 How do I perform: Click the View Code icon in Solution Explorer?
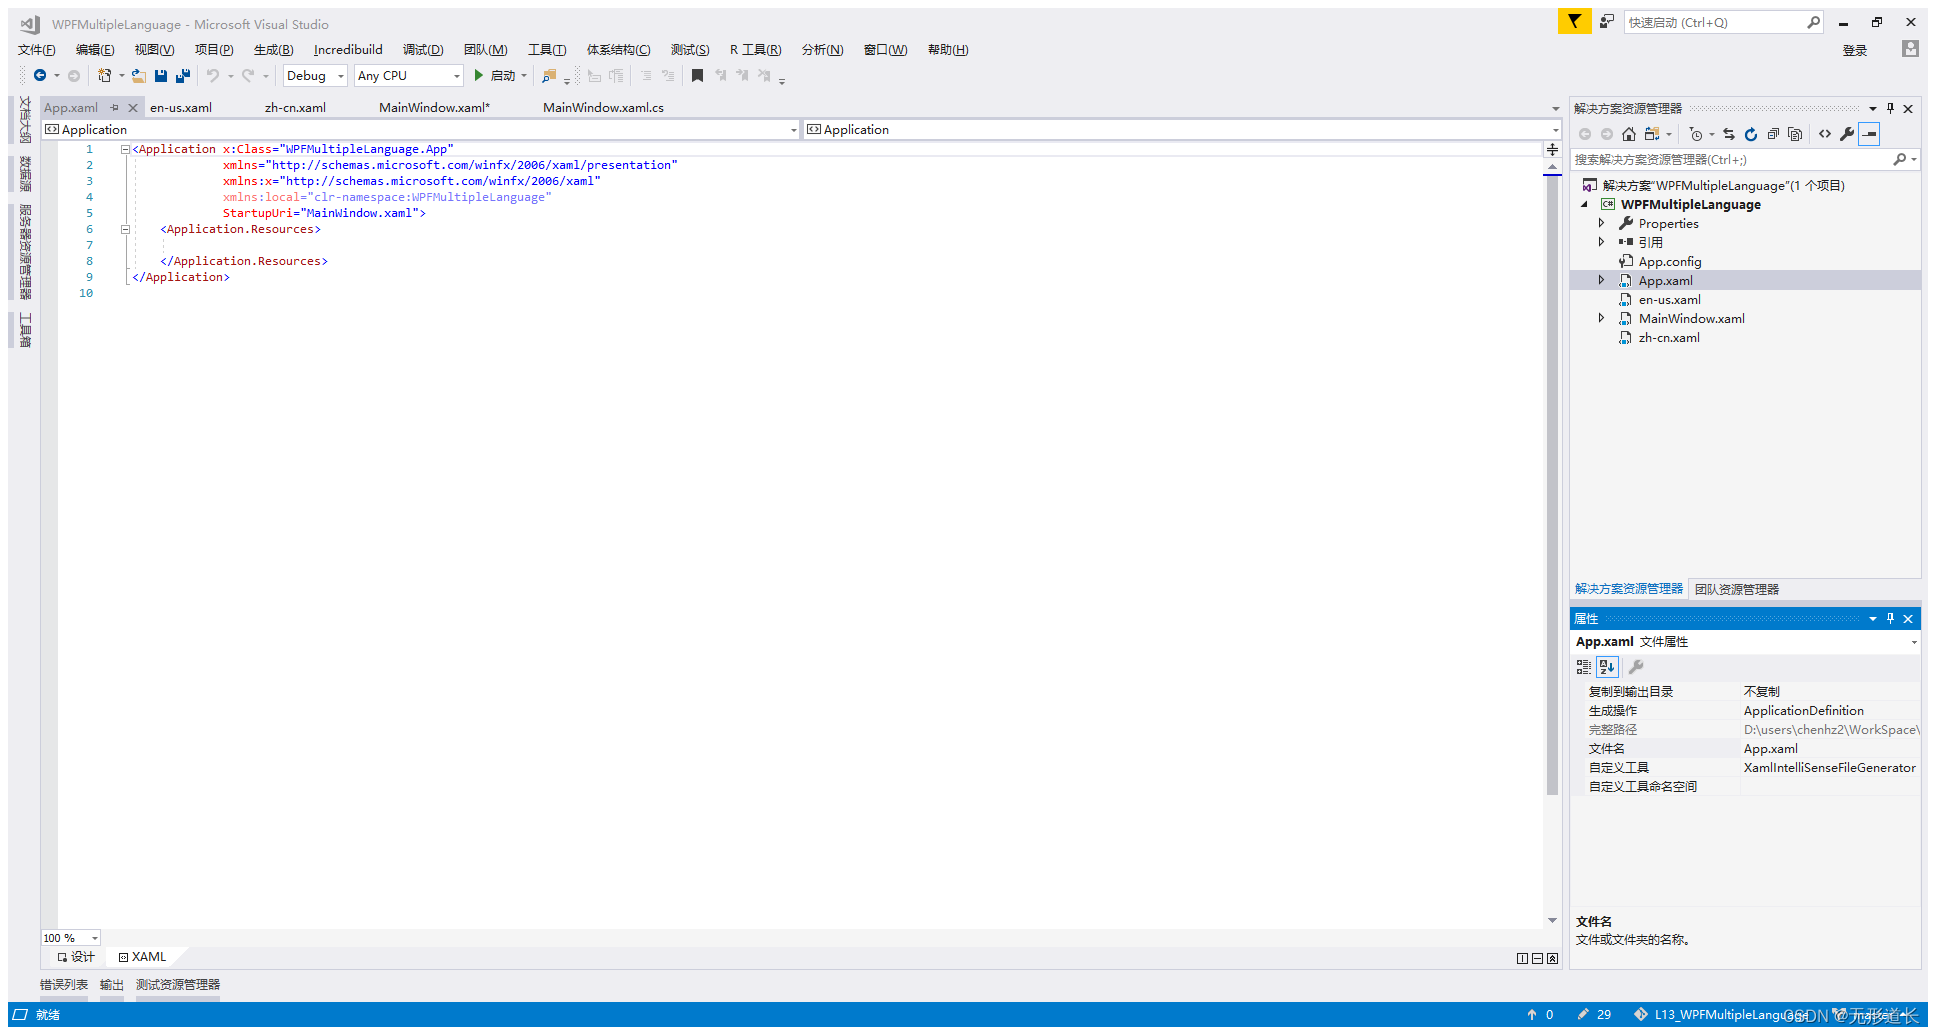[1825, 134]
